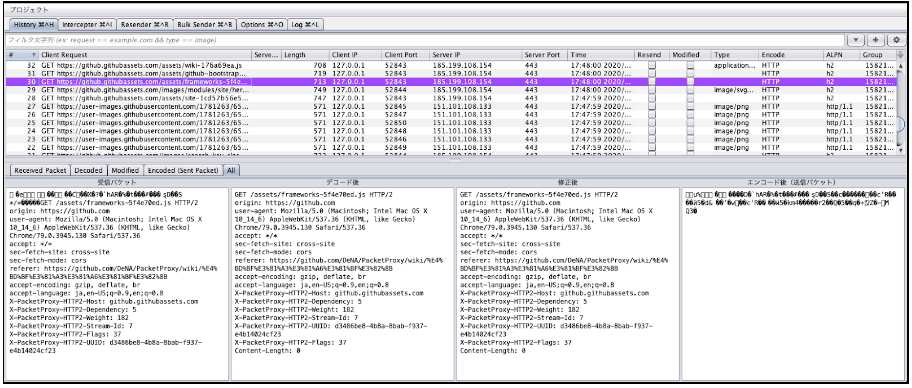Image resolution: width=912 pixels, height=388 pixels.
Task: Tick the Modified checkbox for packet 26
Action: click(690, 115)
